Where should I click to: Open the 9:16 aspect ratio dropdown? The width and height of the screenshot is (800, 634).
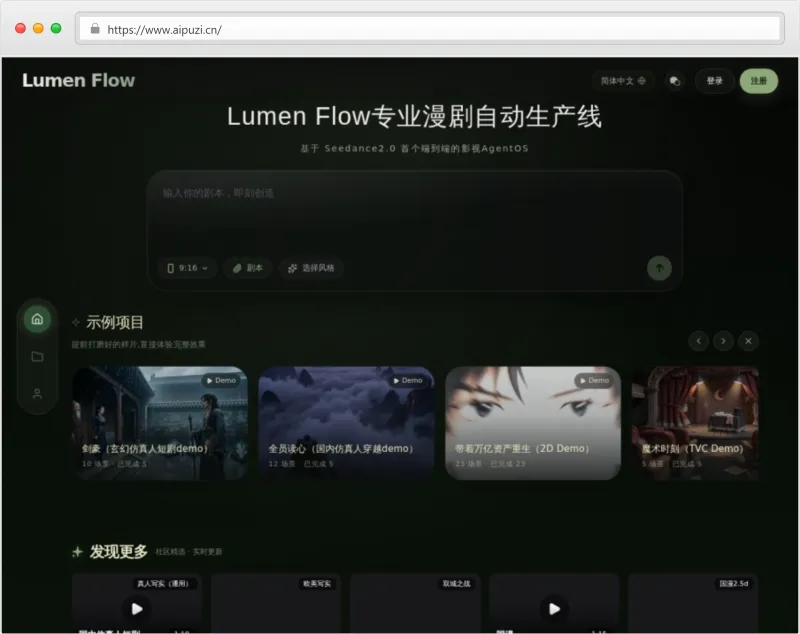point(187,268)
